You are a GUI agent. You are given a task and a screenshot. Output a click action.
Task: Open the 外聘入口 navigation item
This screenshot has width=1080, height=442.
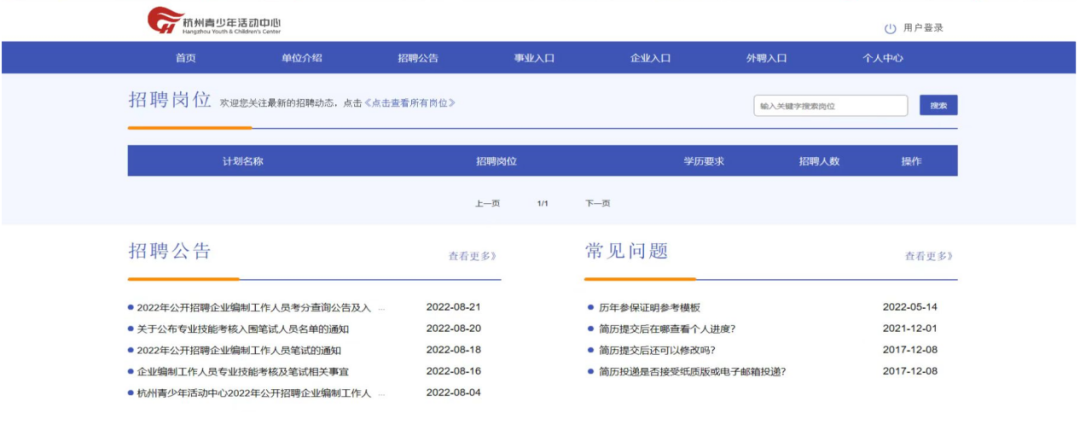[x=766, y=58]
